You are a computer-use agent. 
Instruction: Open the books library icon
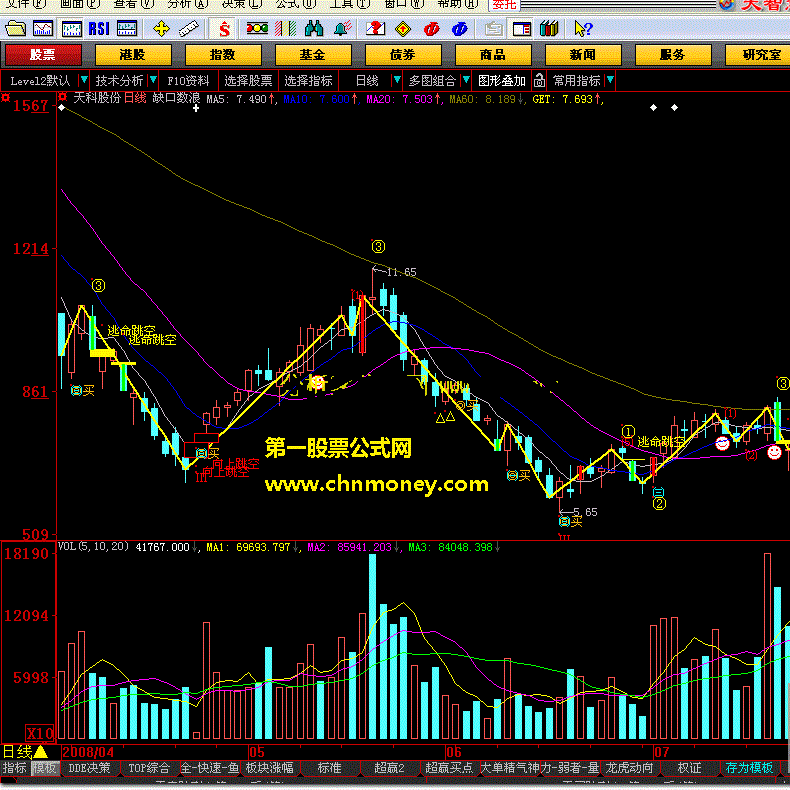tap(549, 29)
